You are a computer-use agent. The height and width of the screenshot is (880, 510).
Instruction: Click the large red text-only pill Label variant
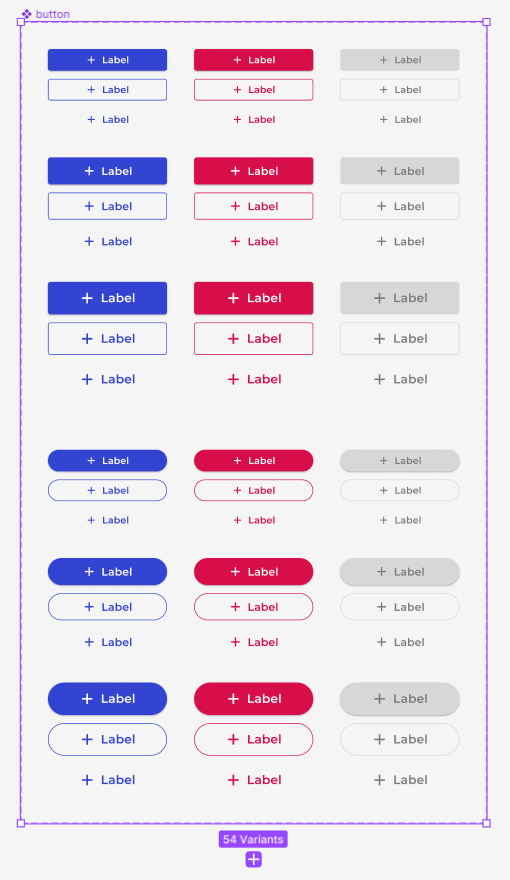click(254, 780)
